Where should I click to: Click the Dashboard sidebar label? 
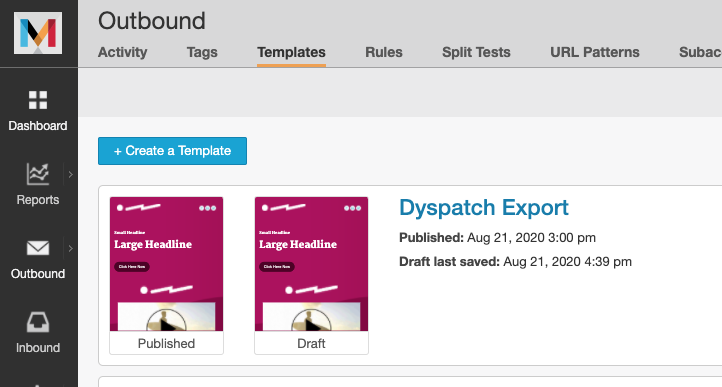point(38,126)
